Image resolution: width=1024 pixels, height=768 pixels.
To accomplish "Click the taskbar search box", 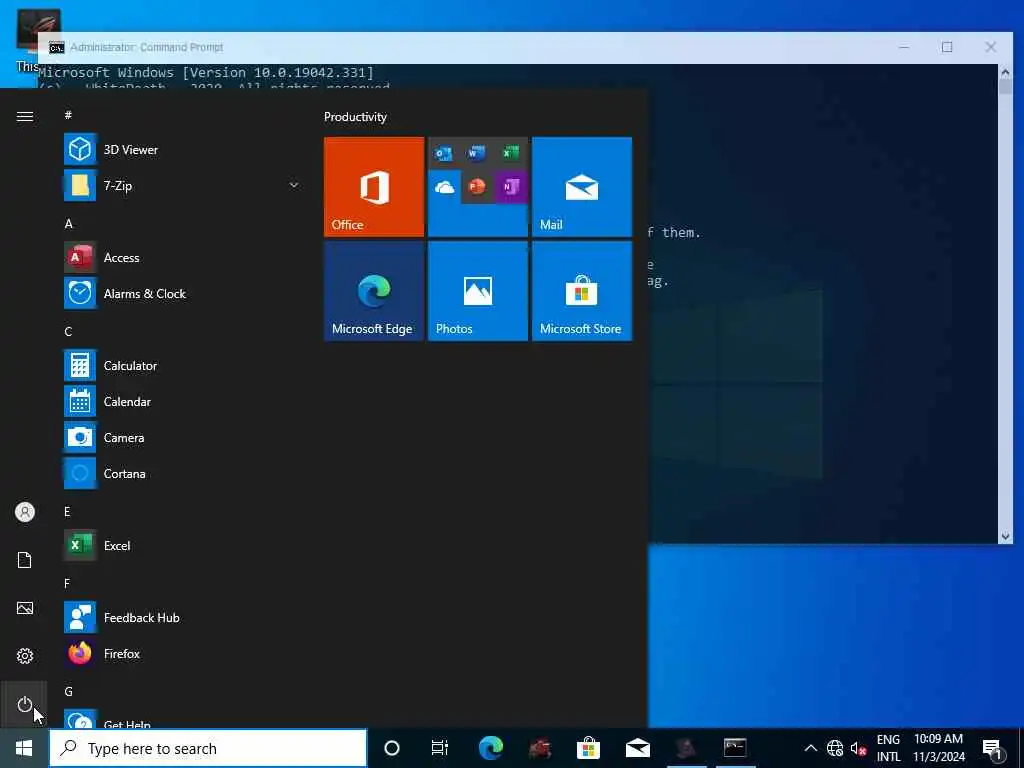I will (x=208, y=748).
